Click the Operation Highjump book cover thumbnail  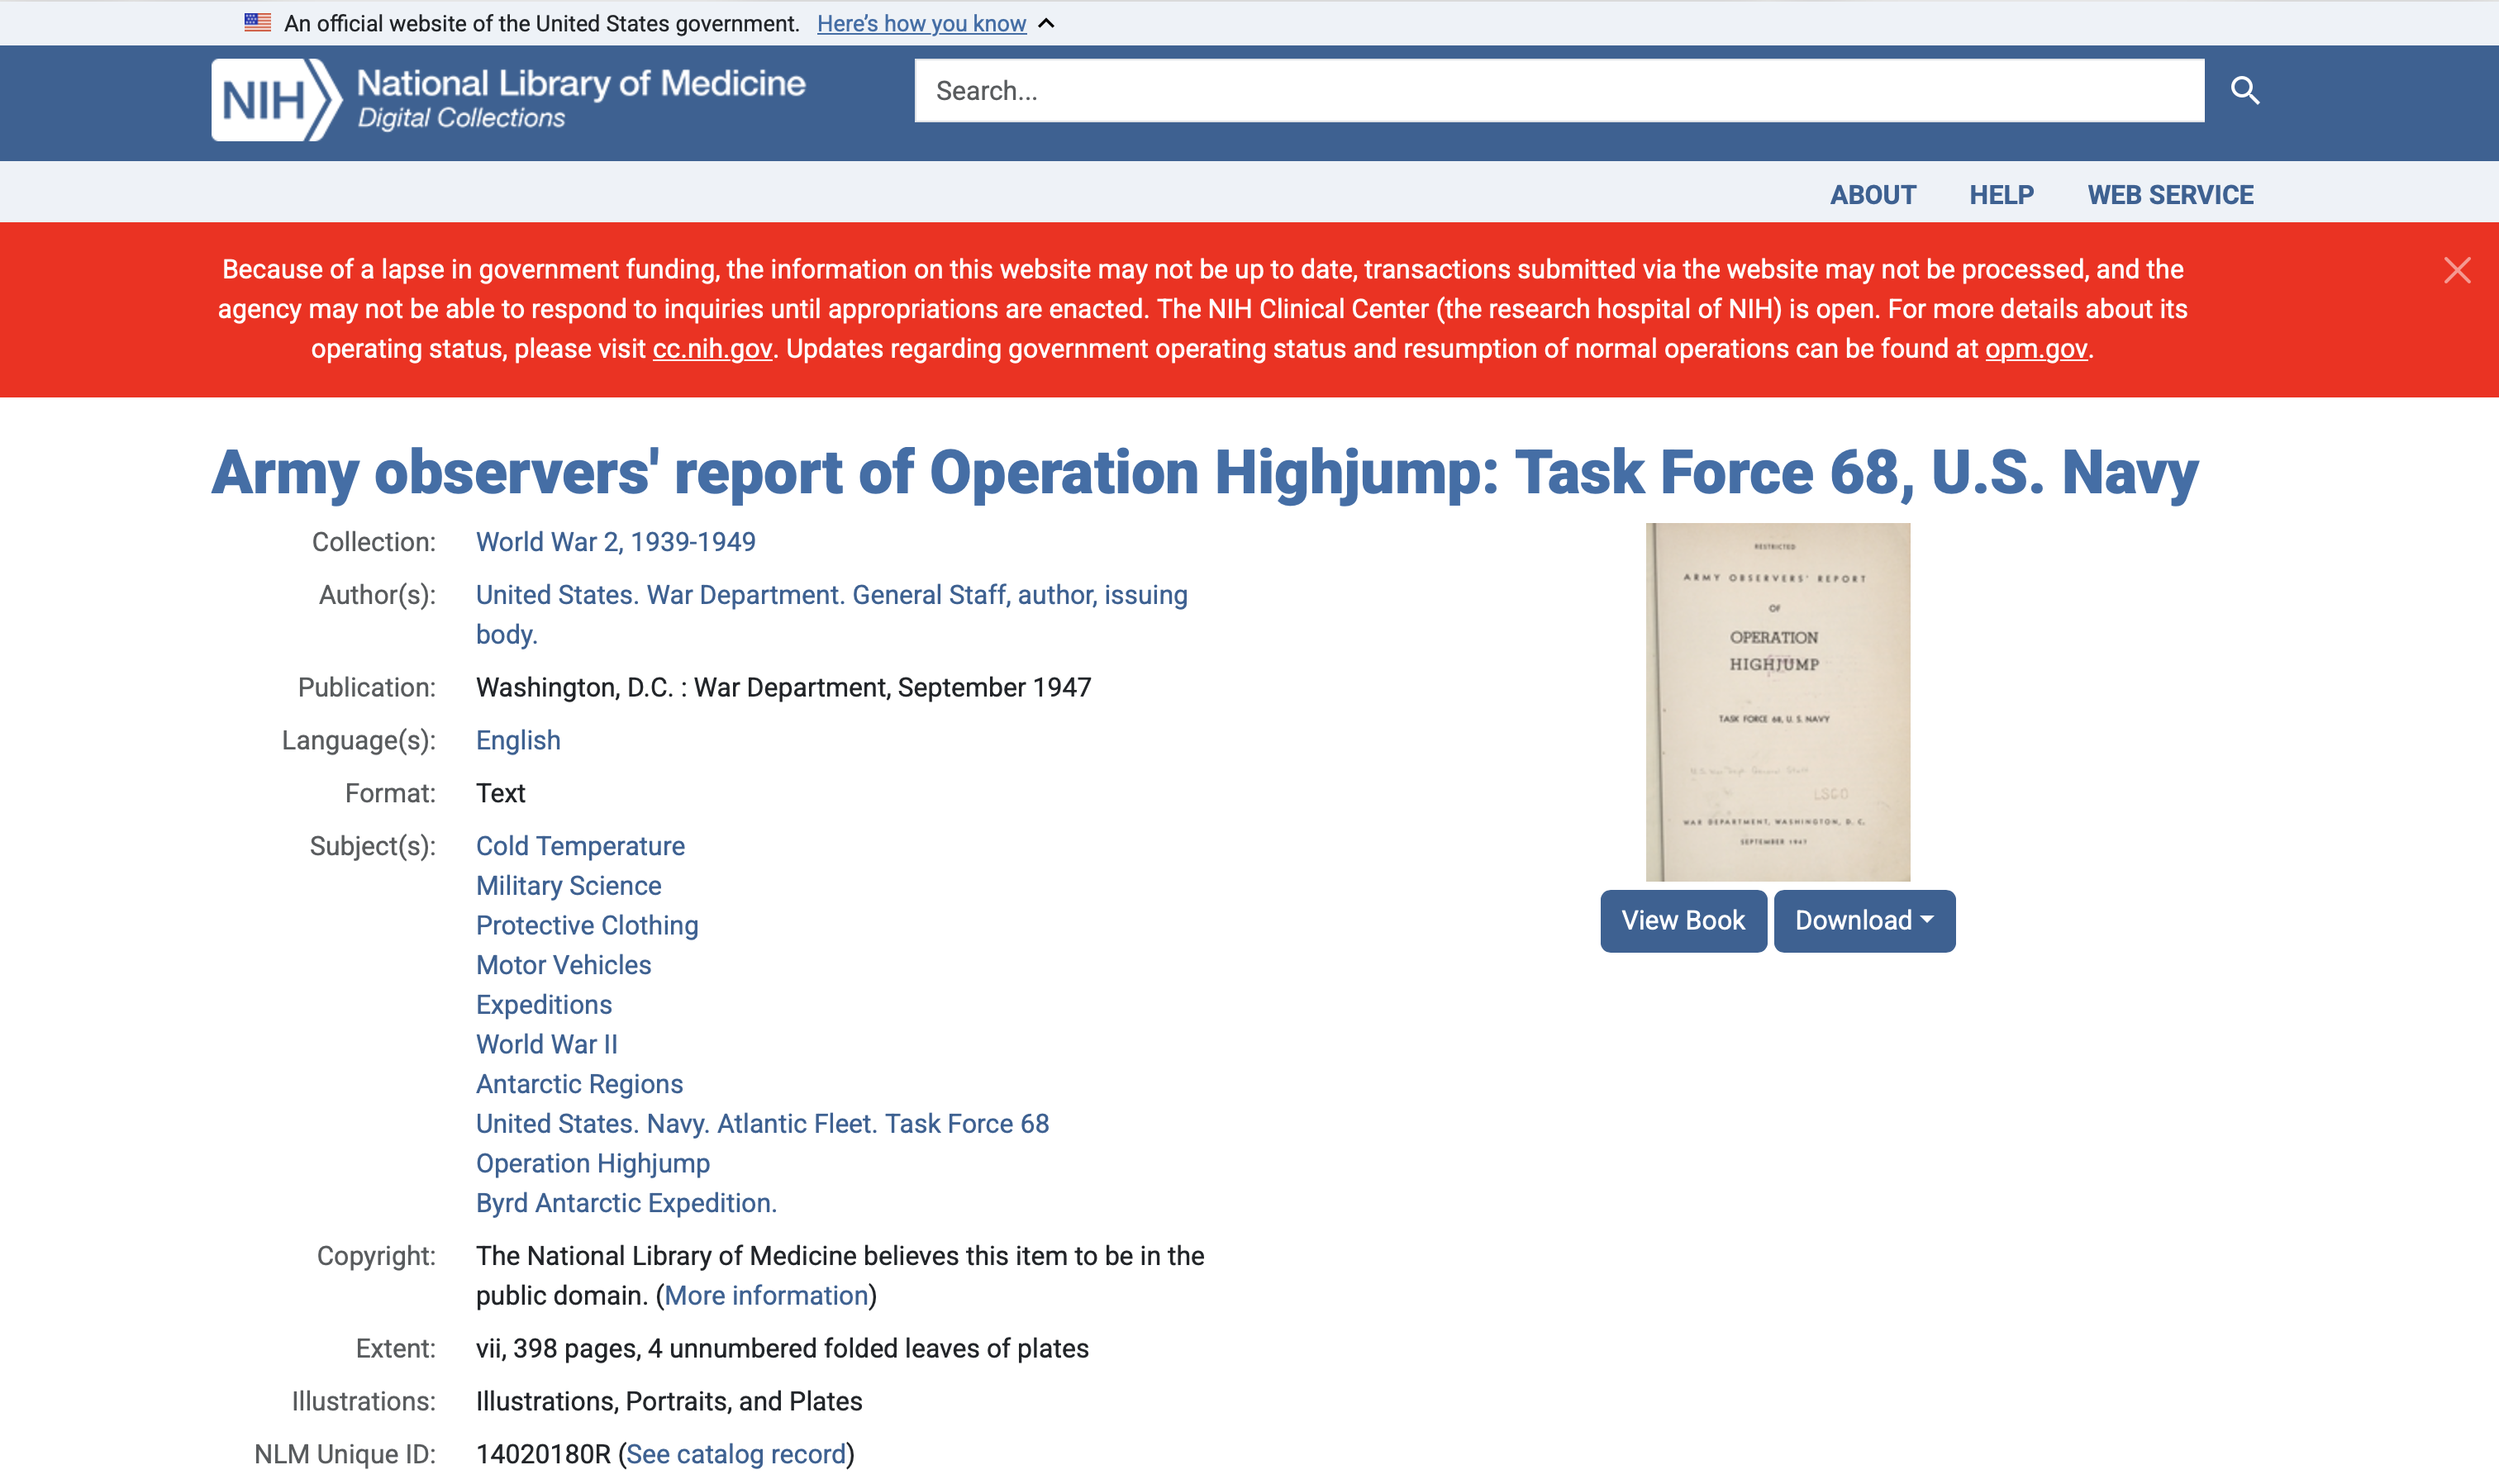(x=1777, y=701)
